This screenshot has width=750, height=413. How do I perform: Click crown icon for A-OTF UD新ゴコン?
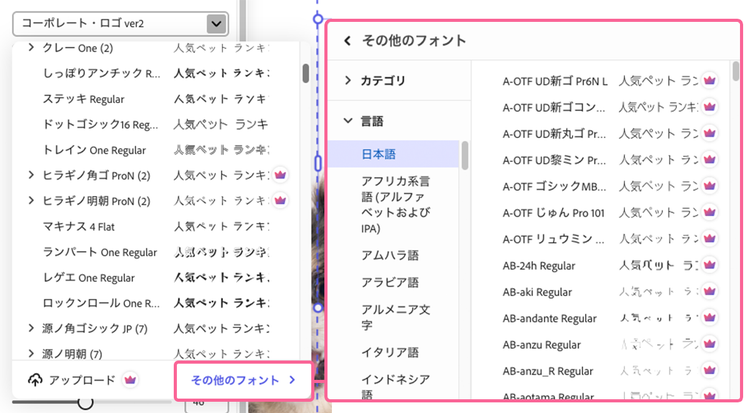(710, 107)
